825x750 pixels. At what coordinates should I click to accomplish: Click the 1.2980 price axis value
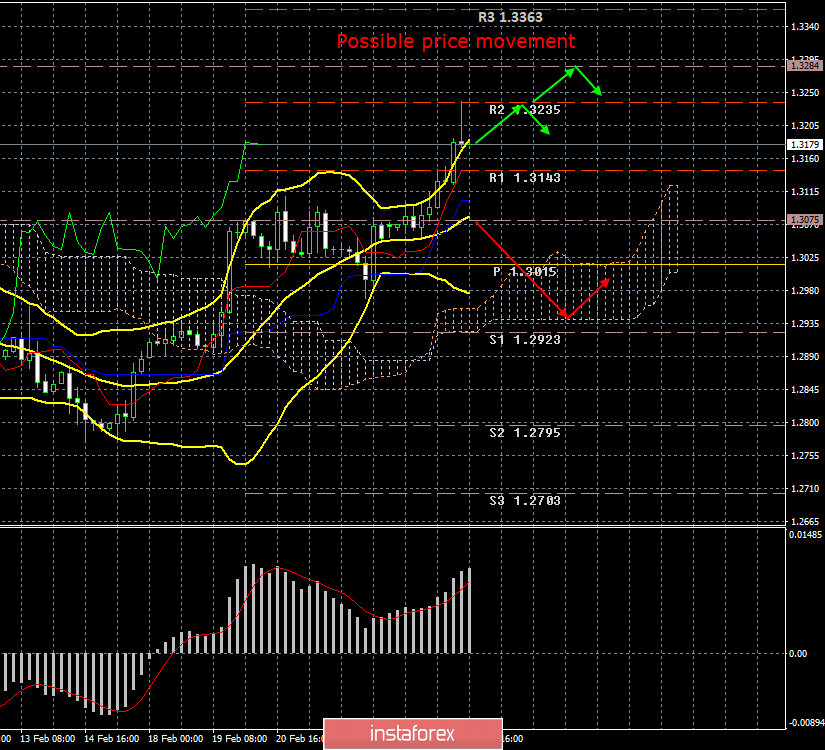[x=805, y=291]
